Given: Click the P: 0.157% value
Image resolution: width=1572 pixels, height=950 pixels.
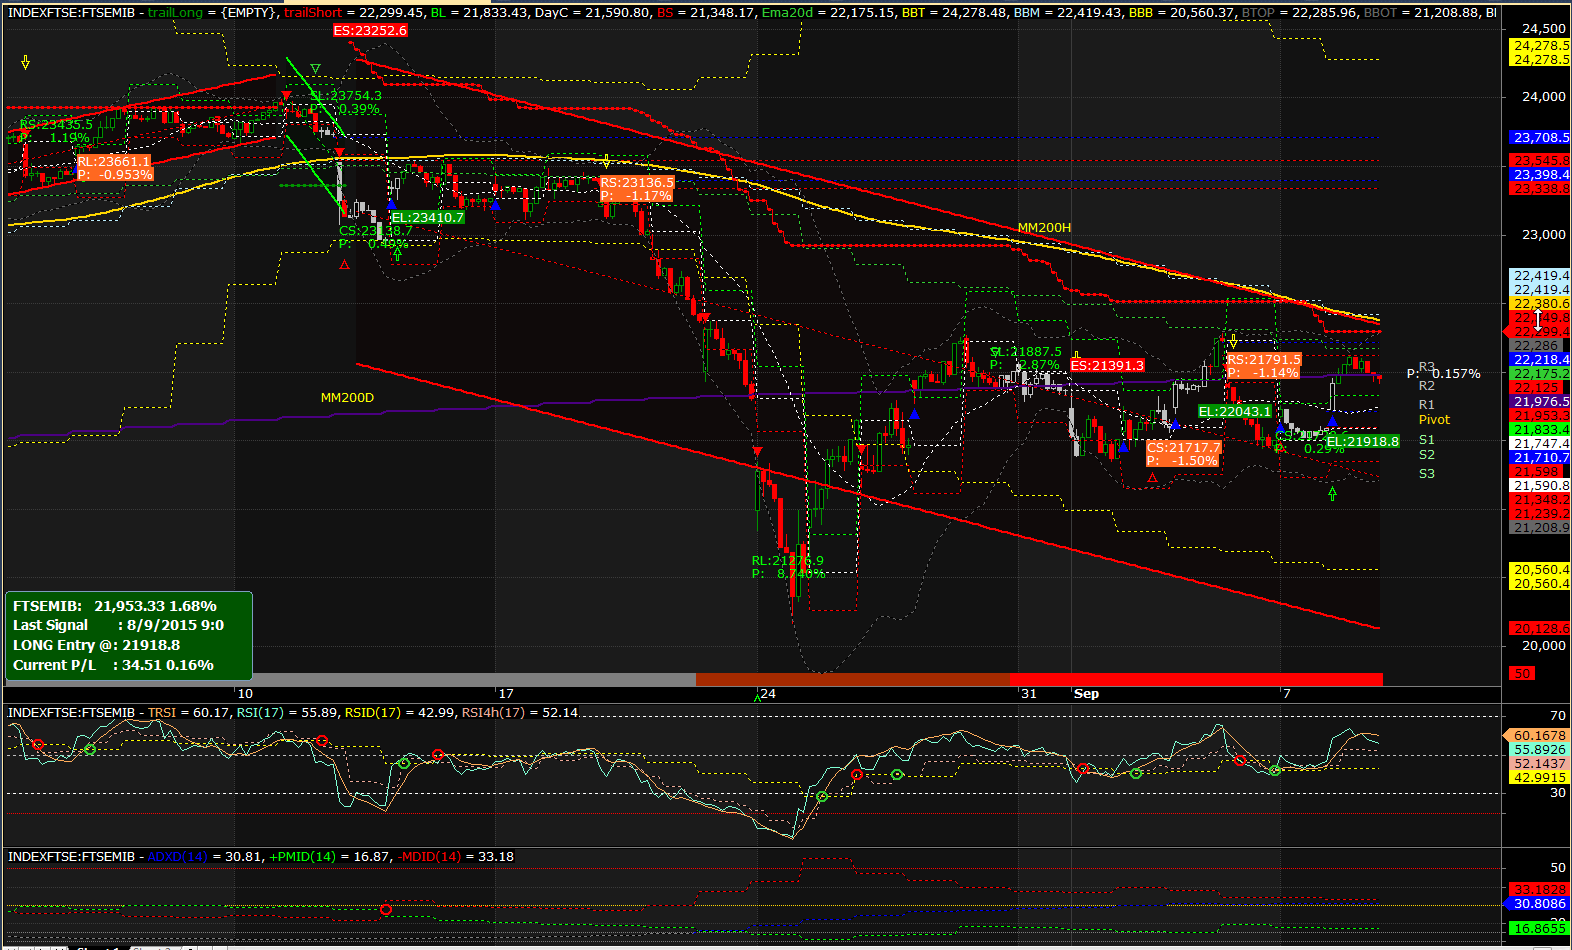Looking at the screenshot, I should click(1444, 374).
